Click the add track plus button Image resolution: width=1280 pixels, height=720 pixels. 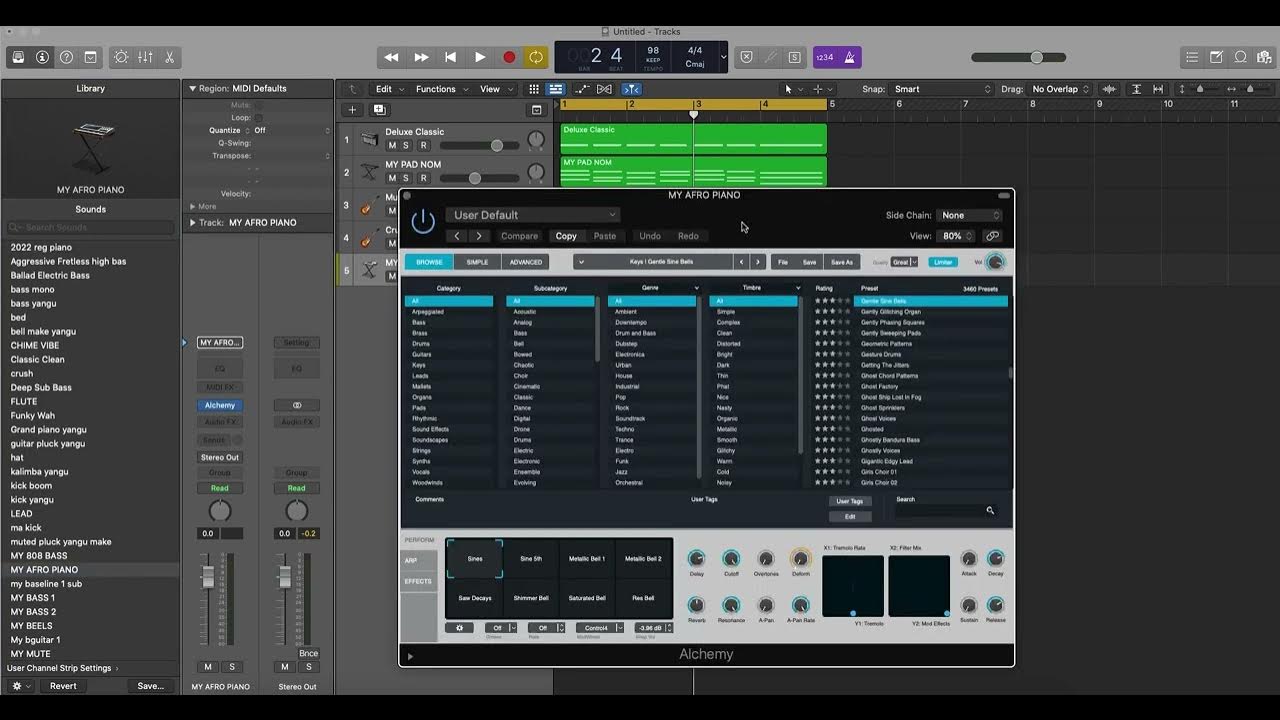point(351,110)
